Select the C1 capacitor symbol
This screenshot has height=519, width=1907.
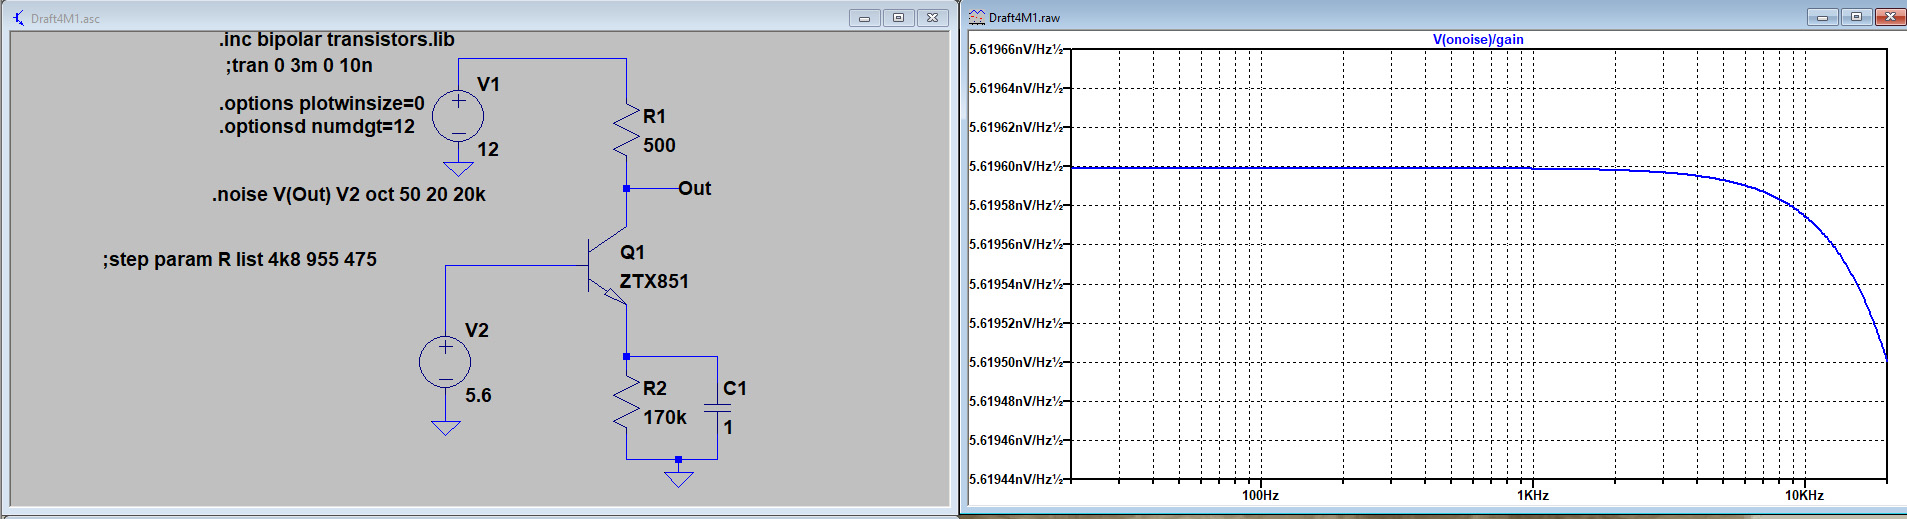point(717,407)
